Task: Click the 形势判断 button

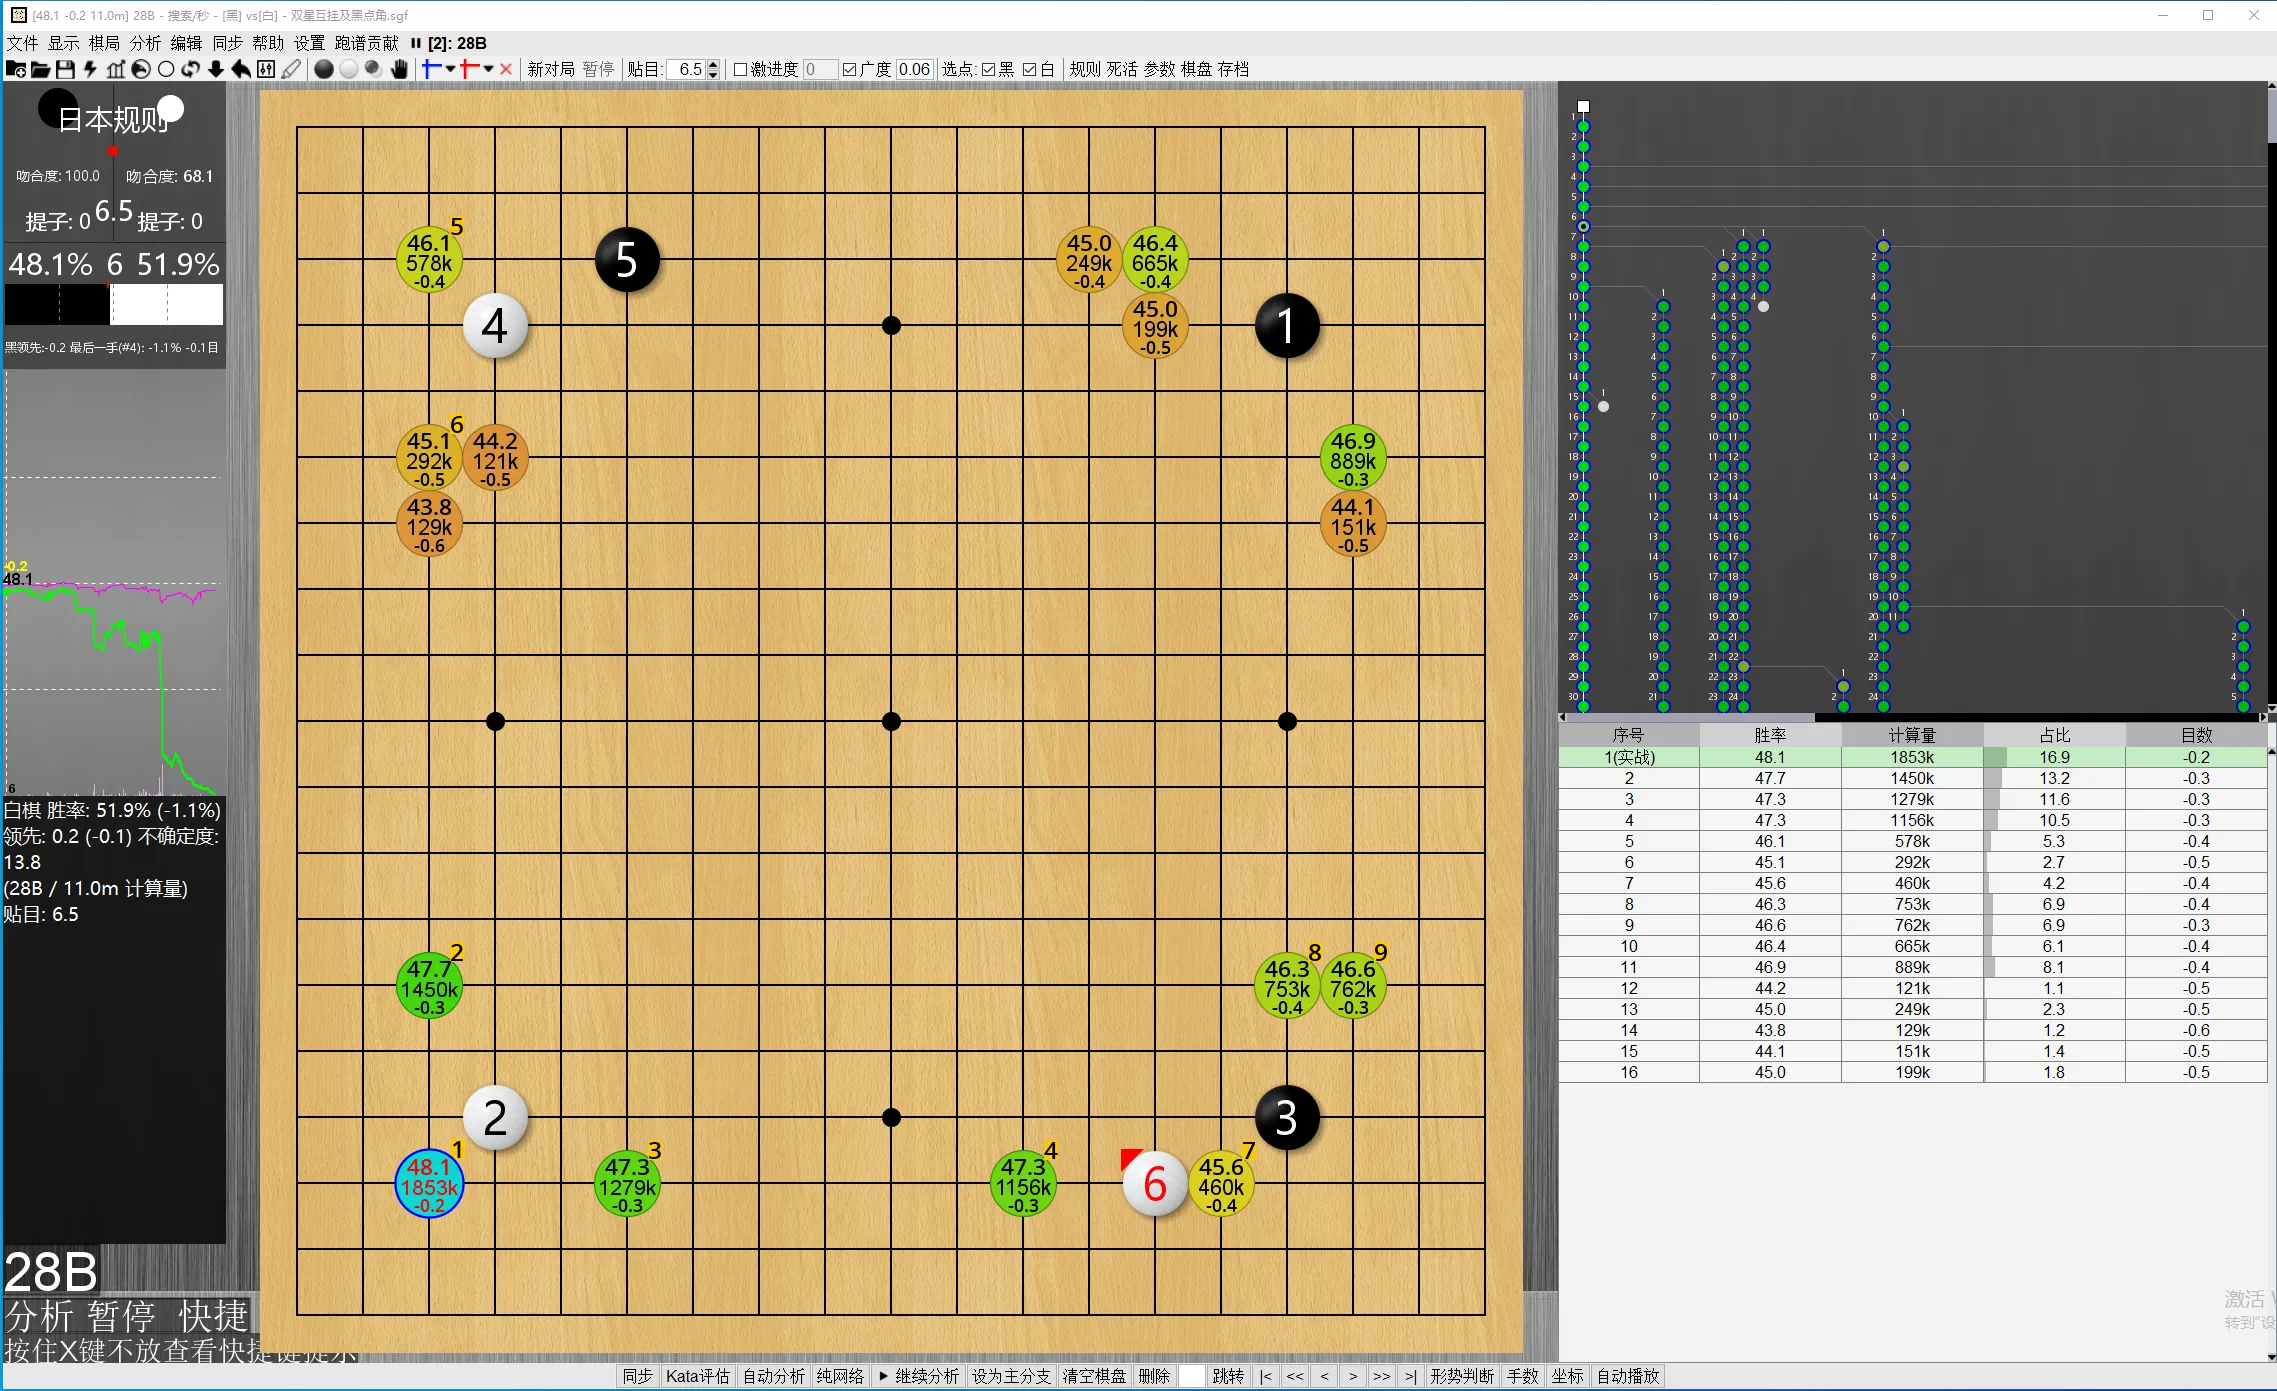Action: (x=1461, y=1376)
